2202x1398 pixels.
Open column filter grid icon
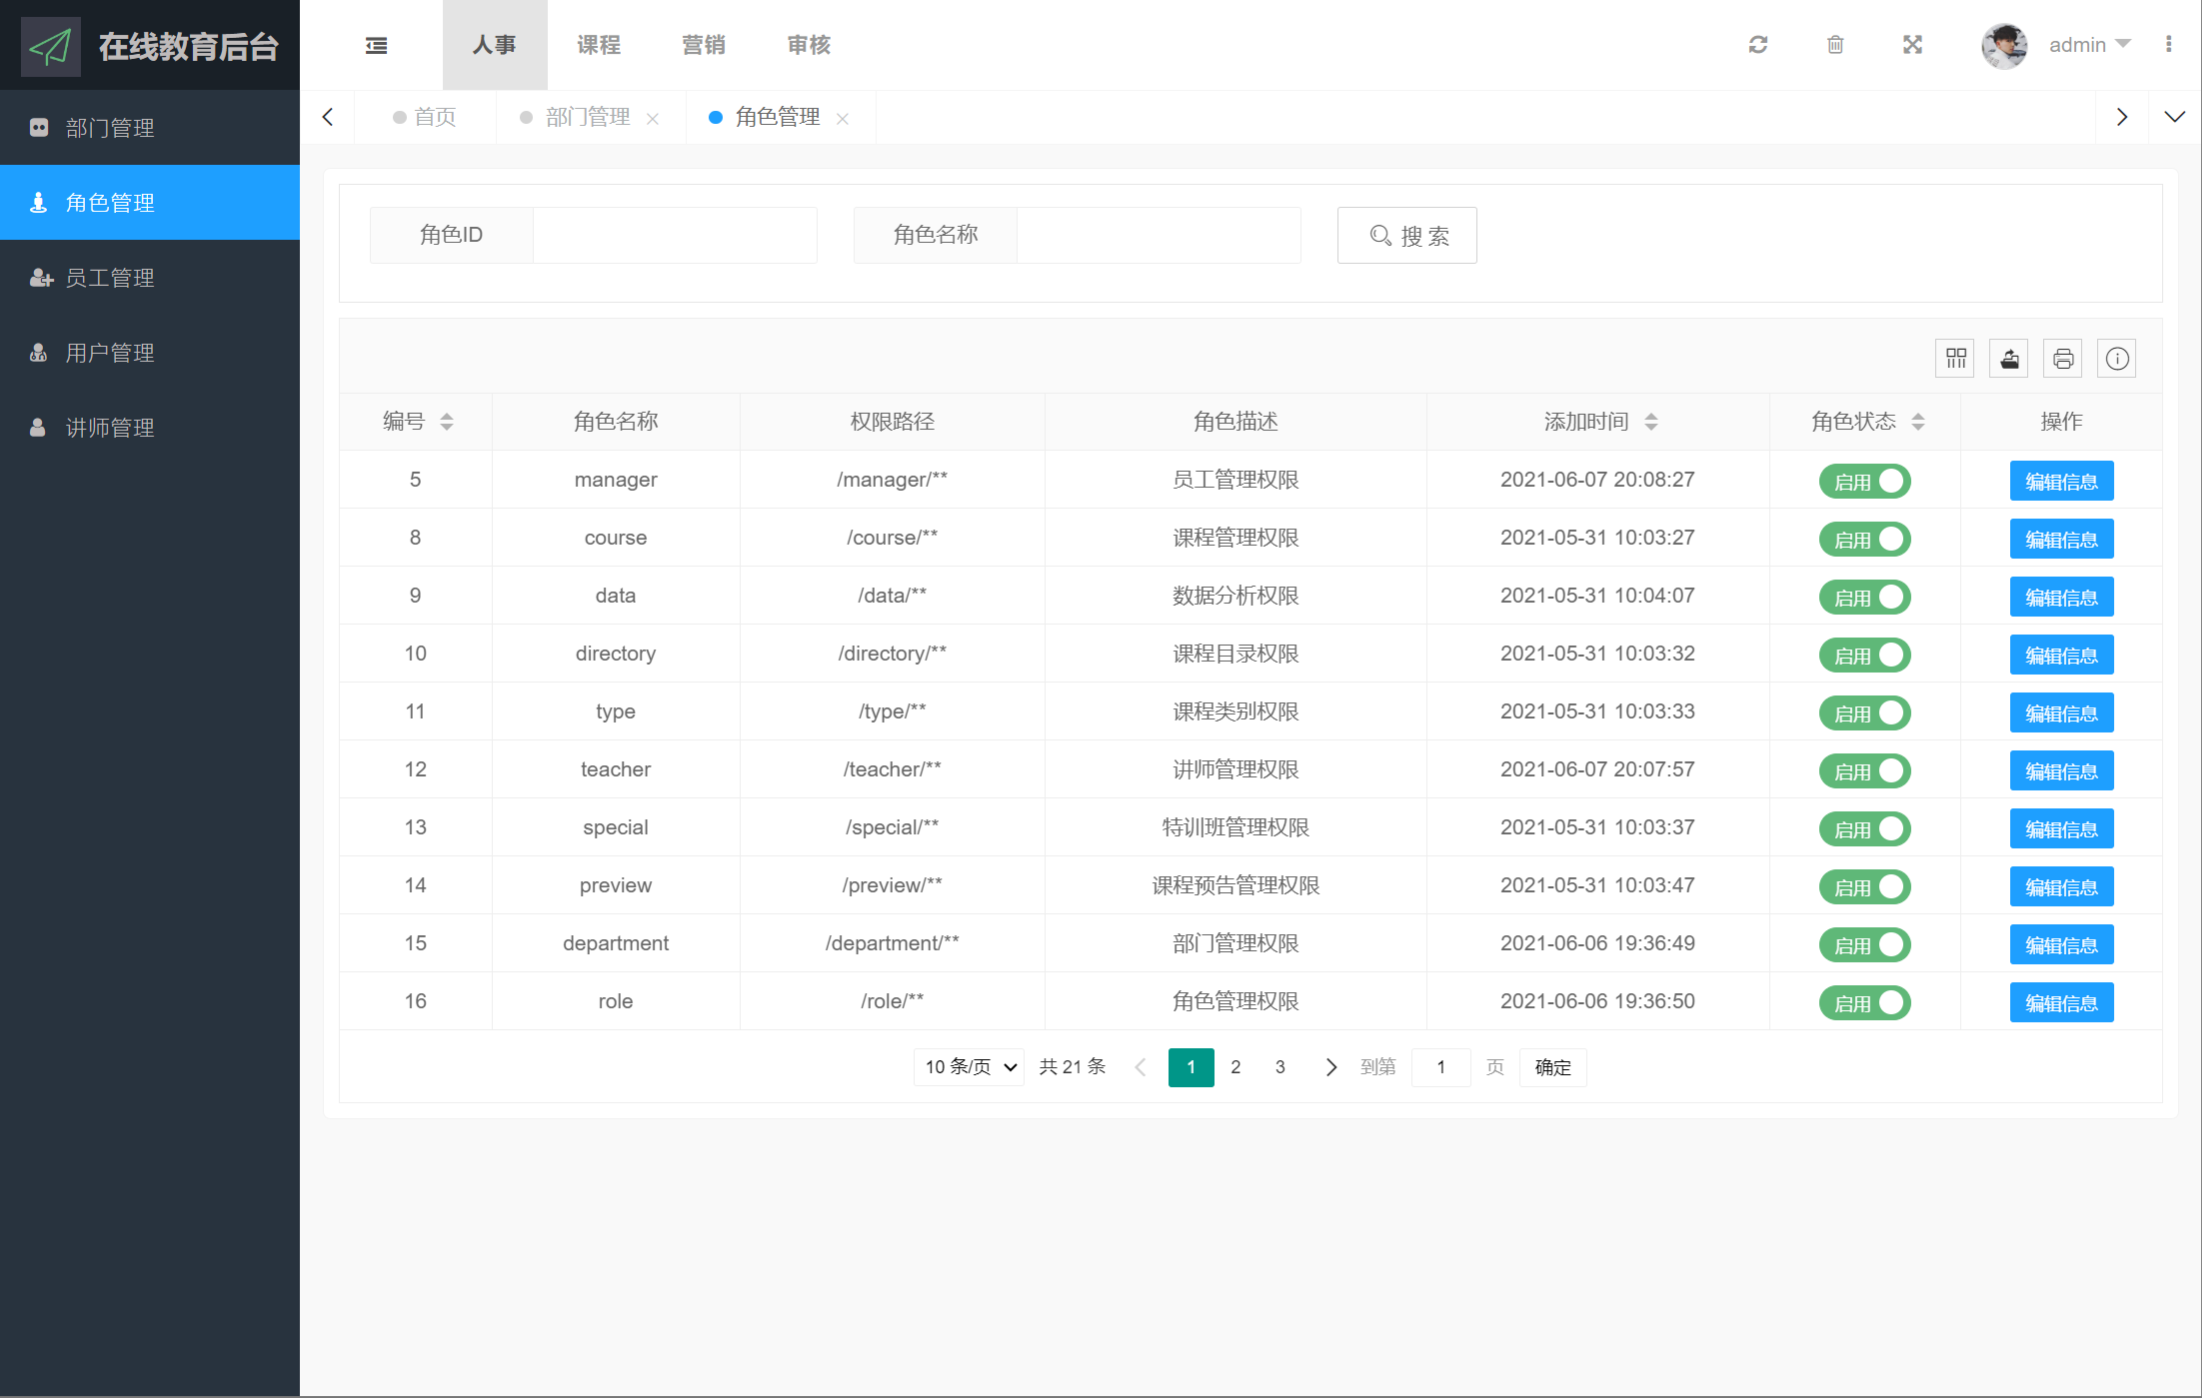click(x=1955, y=359)
